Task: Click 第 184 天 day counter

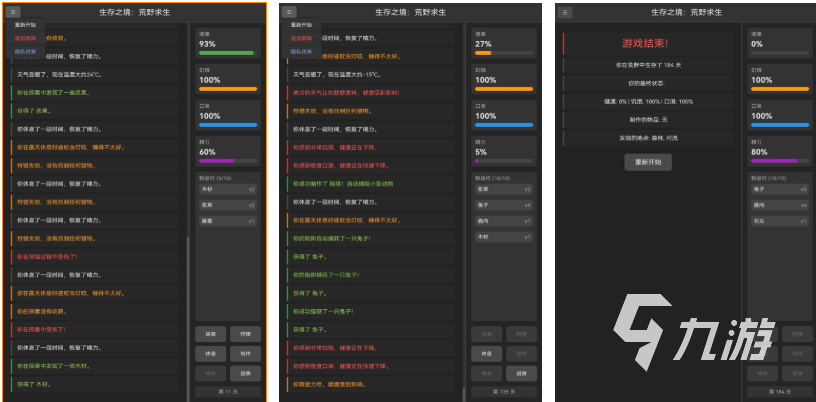Action: point(780,392)
